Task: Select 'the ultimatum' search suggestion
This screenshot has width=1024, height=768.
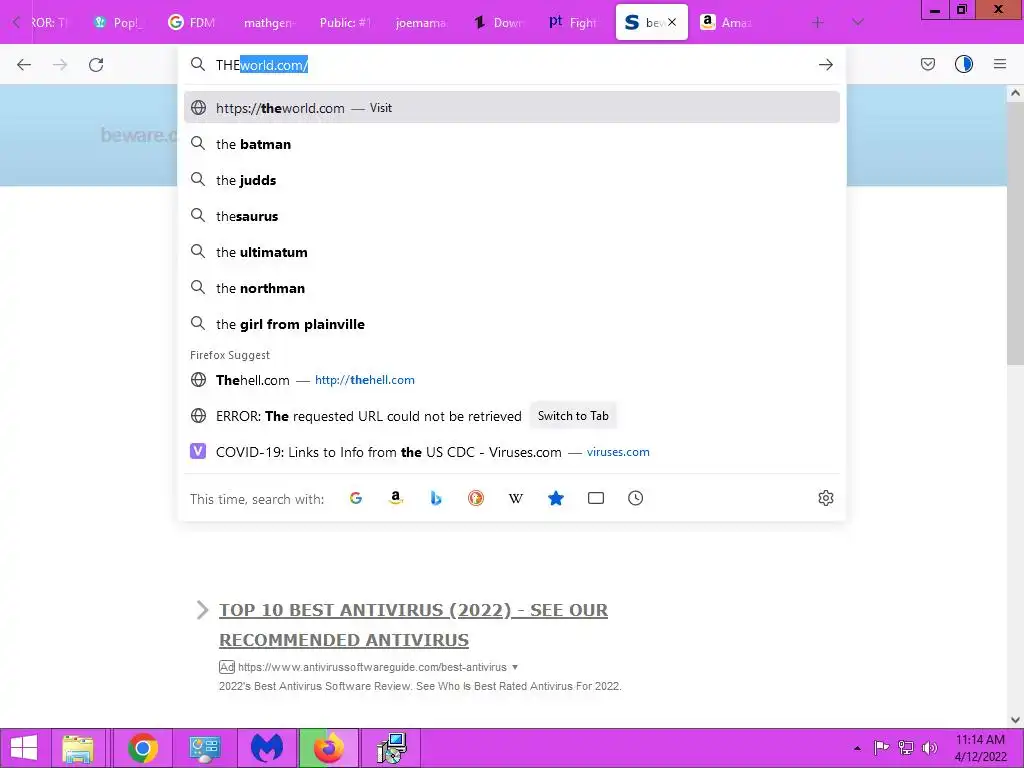Action: click(x=512, y=252)
